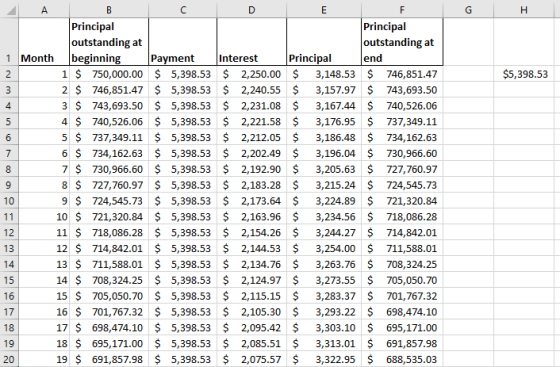Screen dimensions: 560x367
Task: Select principal cell 3,283.37
Action: [x=324, y=296]
